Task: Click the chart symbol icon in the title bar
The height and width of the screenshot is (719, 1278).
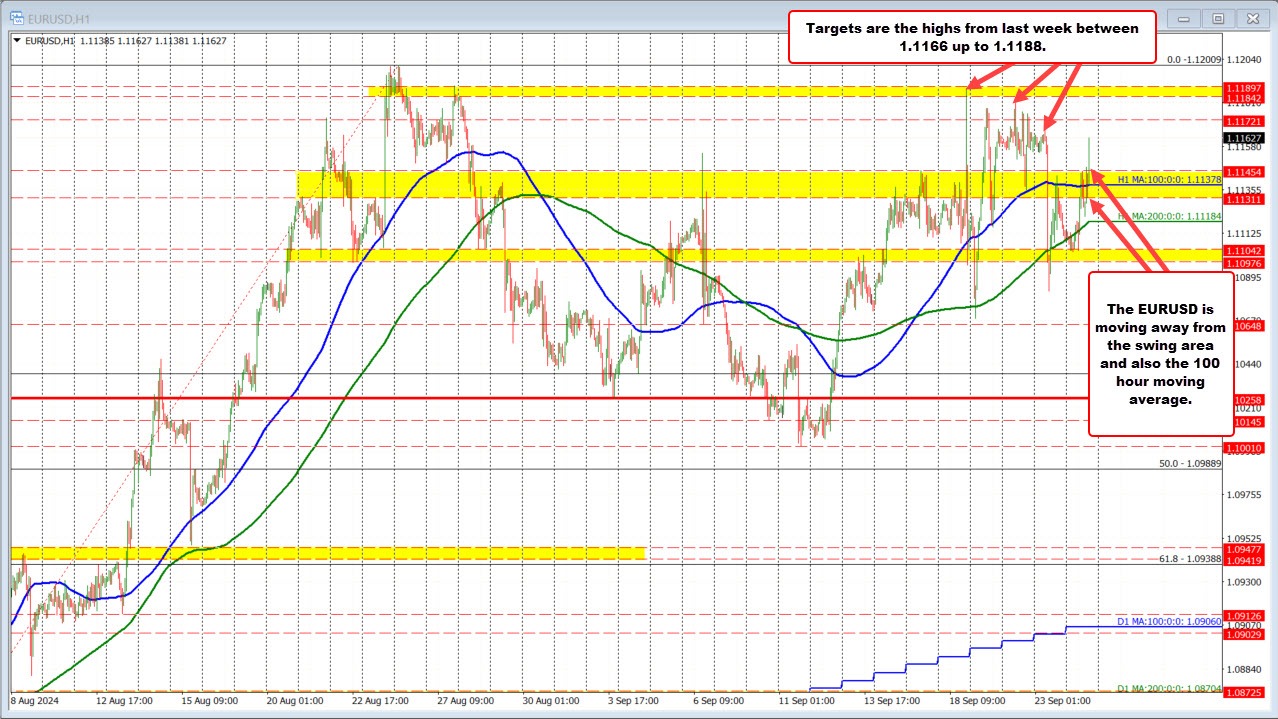Action: pyautogui.click(x=15, y=17)
